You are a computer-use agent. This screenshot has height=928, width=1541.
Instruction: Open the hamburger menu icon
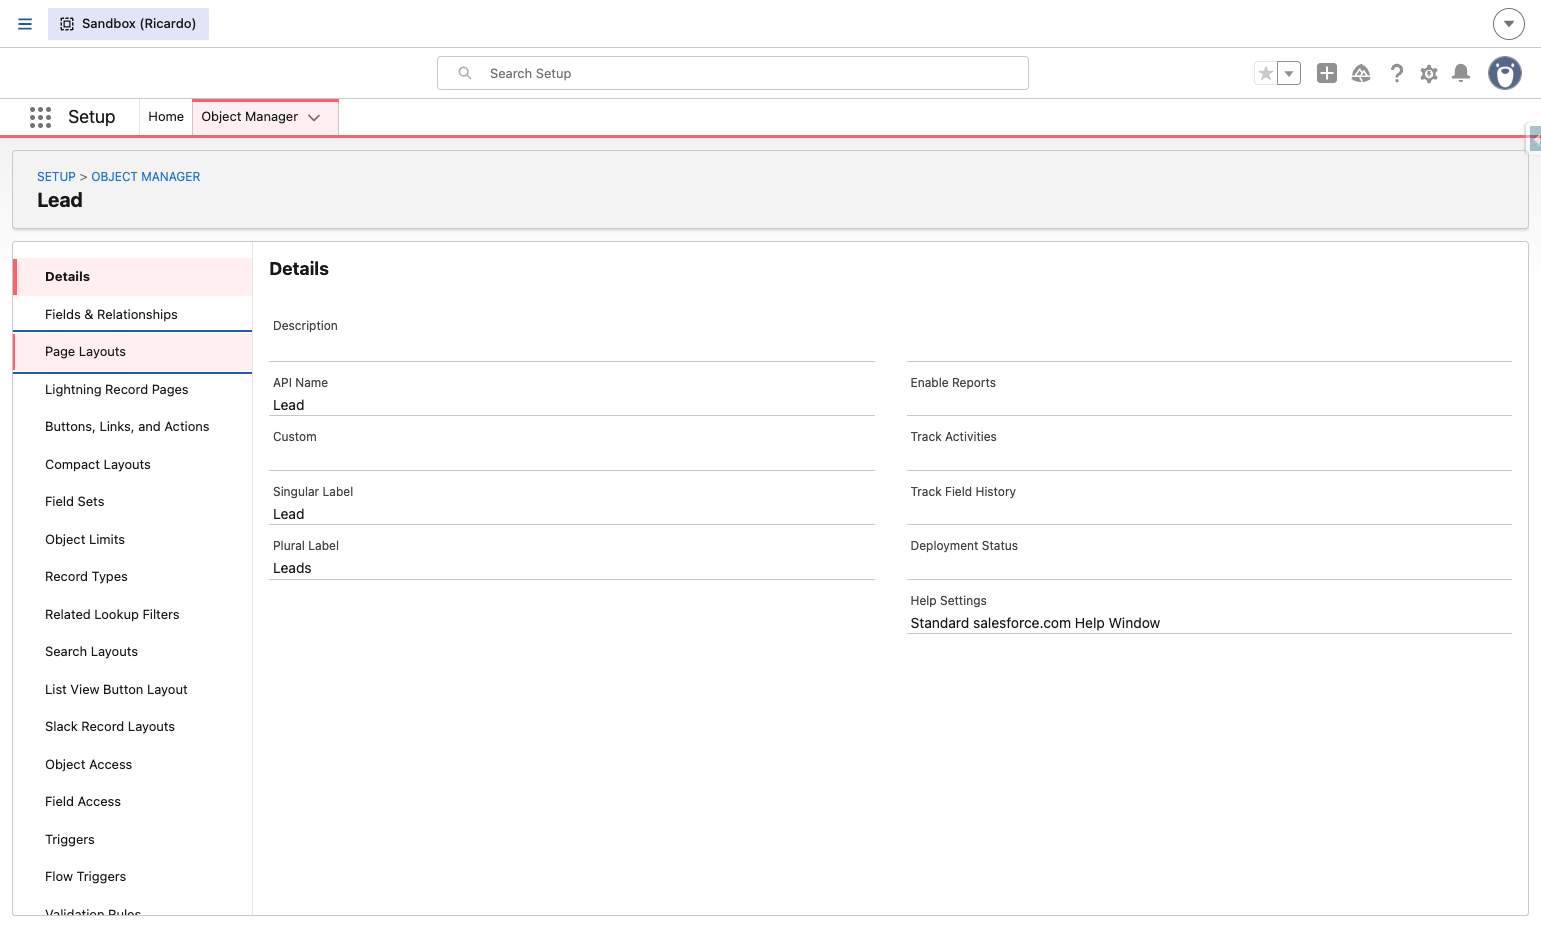[25, 24]
